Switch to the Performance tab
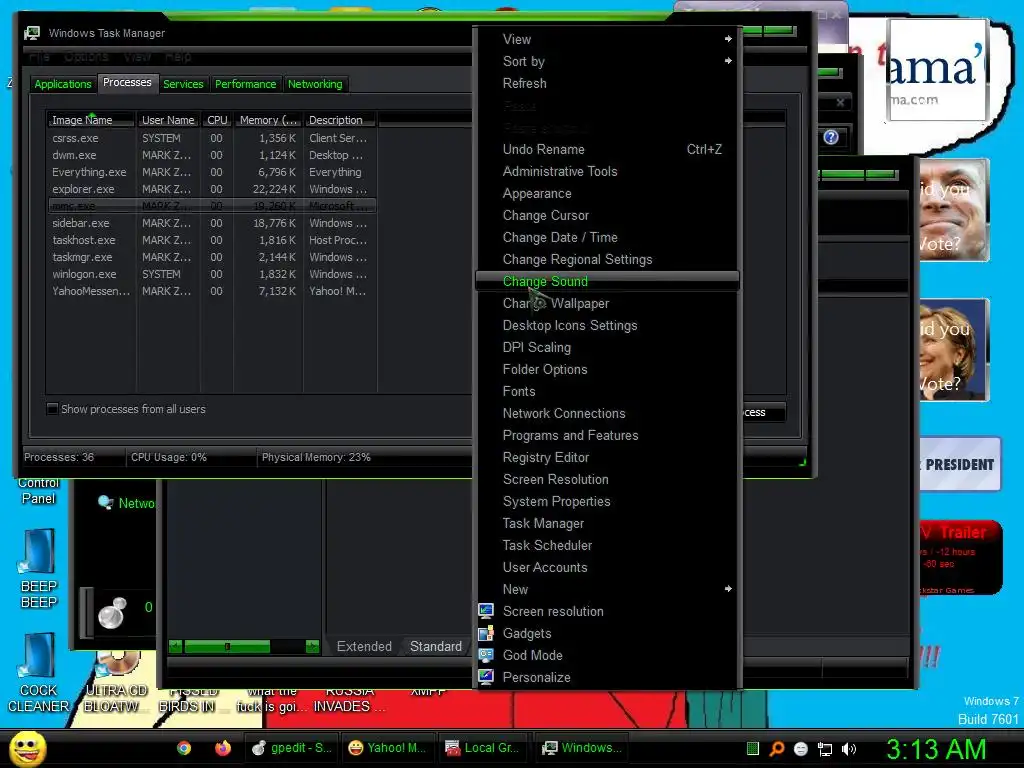This screenshot has height=768, width=1024. pyautogui.click(x=246, y=84)
